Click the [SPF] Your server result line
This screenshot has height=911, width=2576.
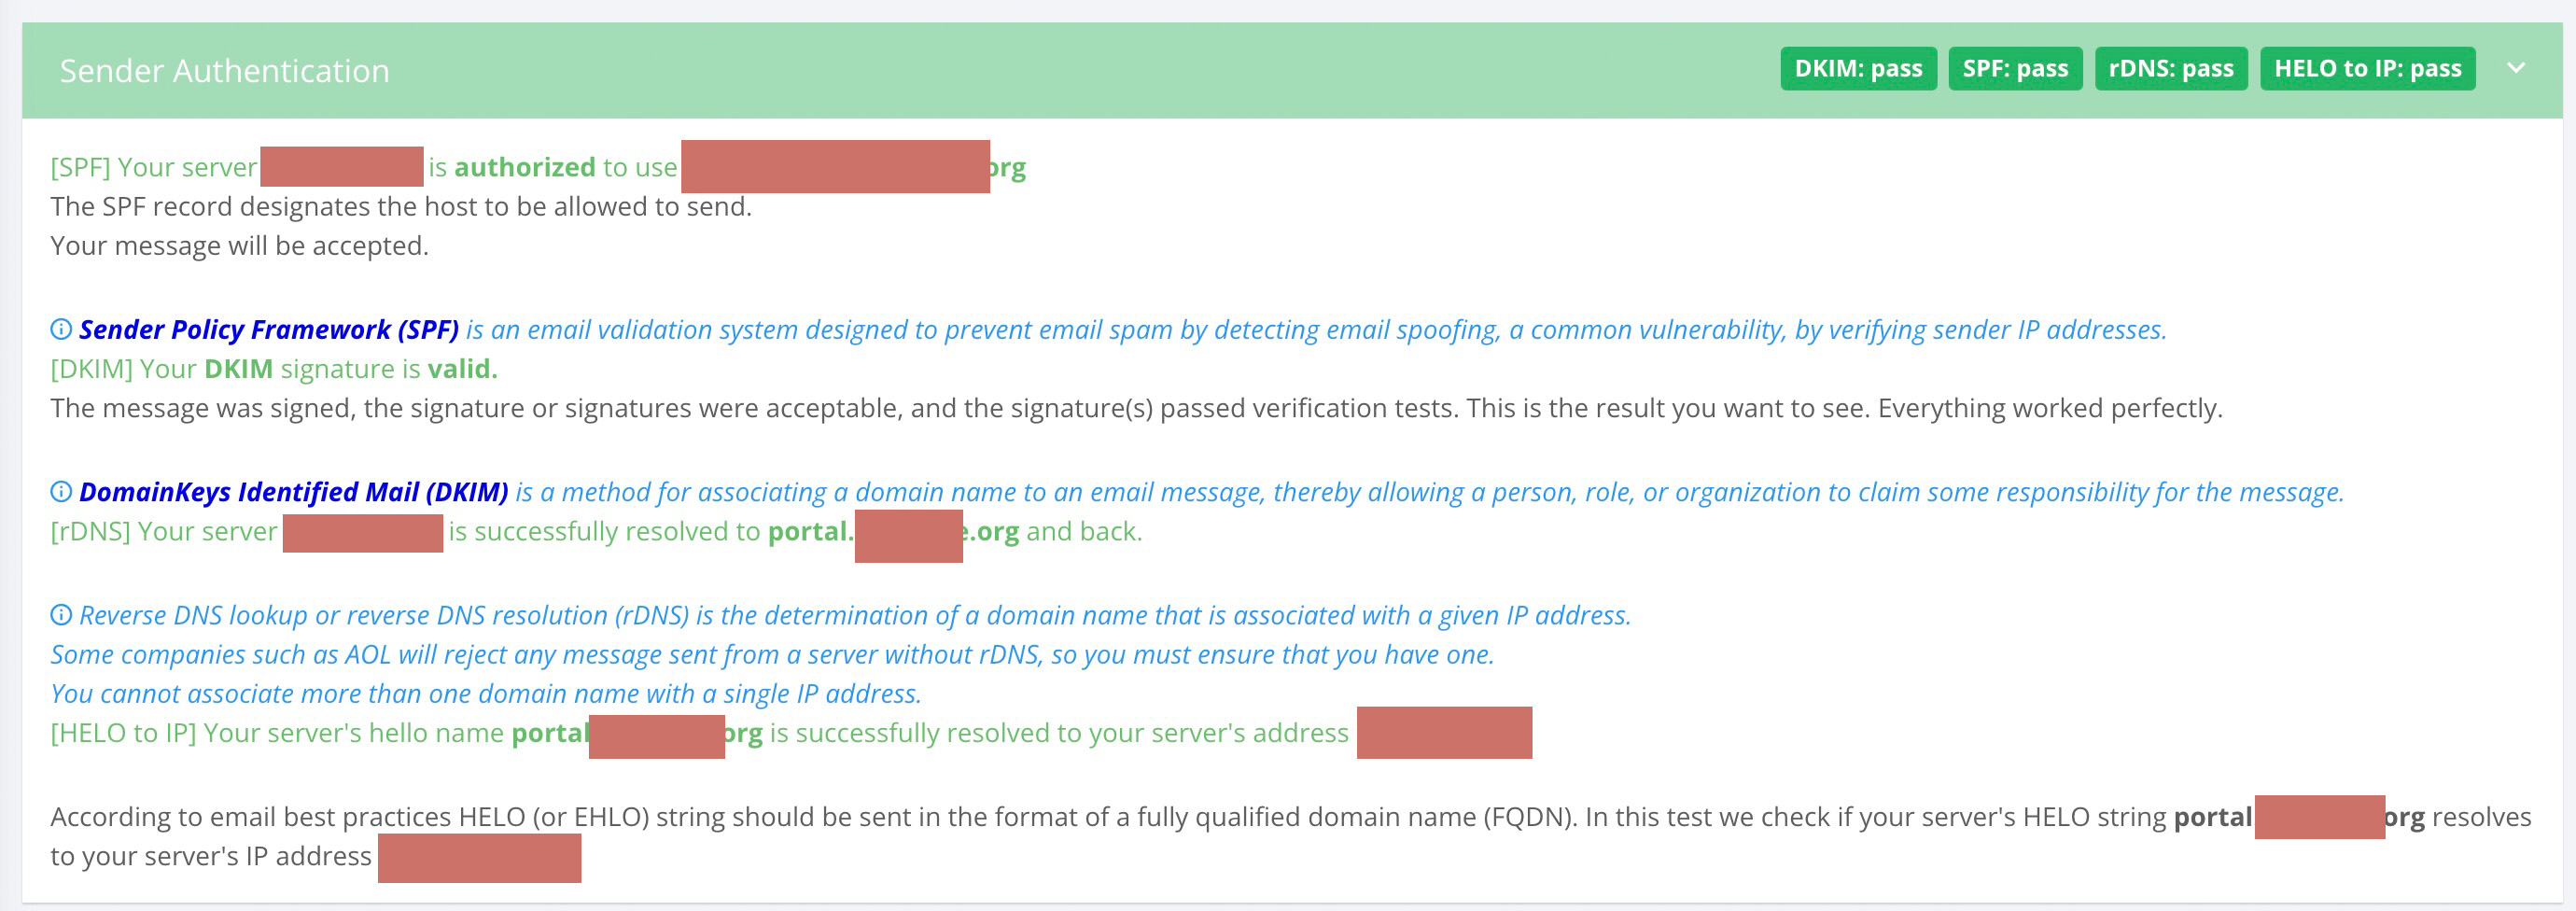538,167
